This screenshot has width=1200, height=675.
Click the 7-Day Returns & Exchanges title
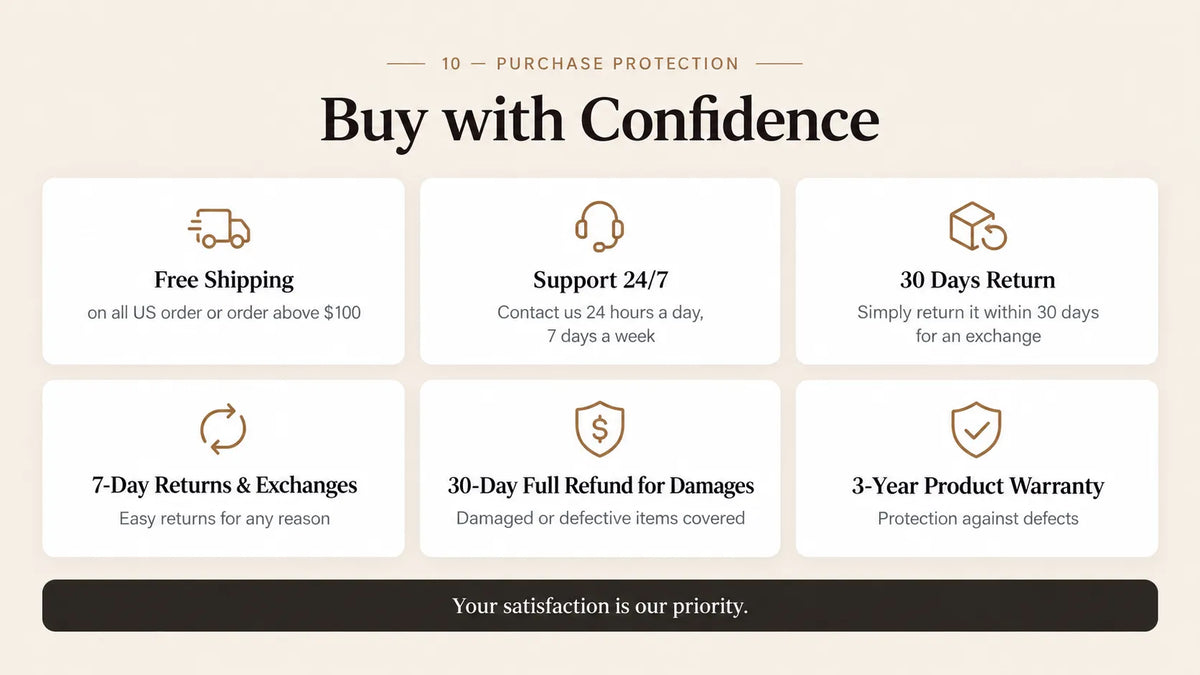[224, 486]
